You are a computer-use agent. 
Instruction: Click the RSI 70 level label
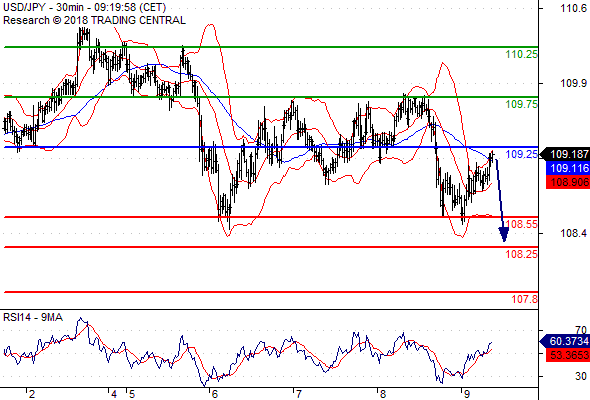(x=581, y=330)
